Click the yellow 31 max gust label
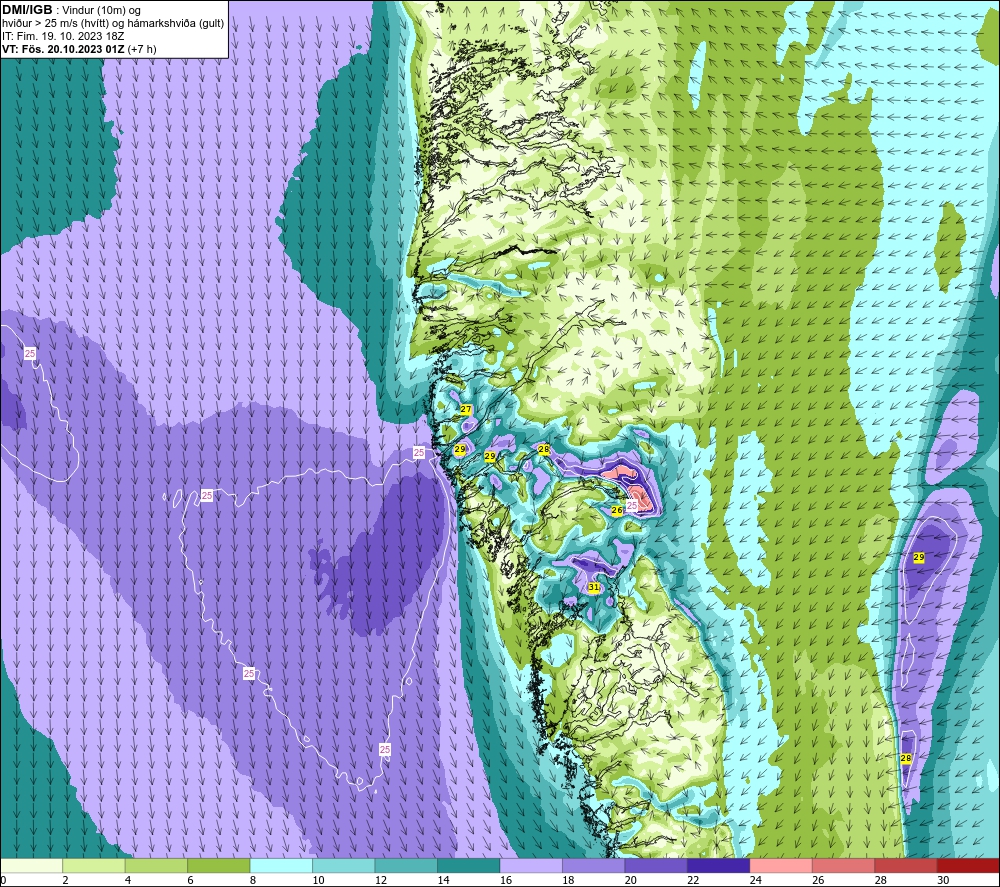The image size is (1000, 887). tap(594, 587)
